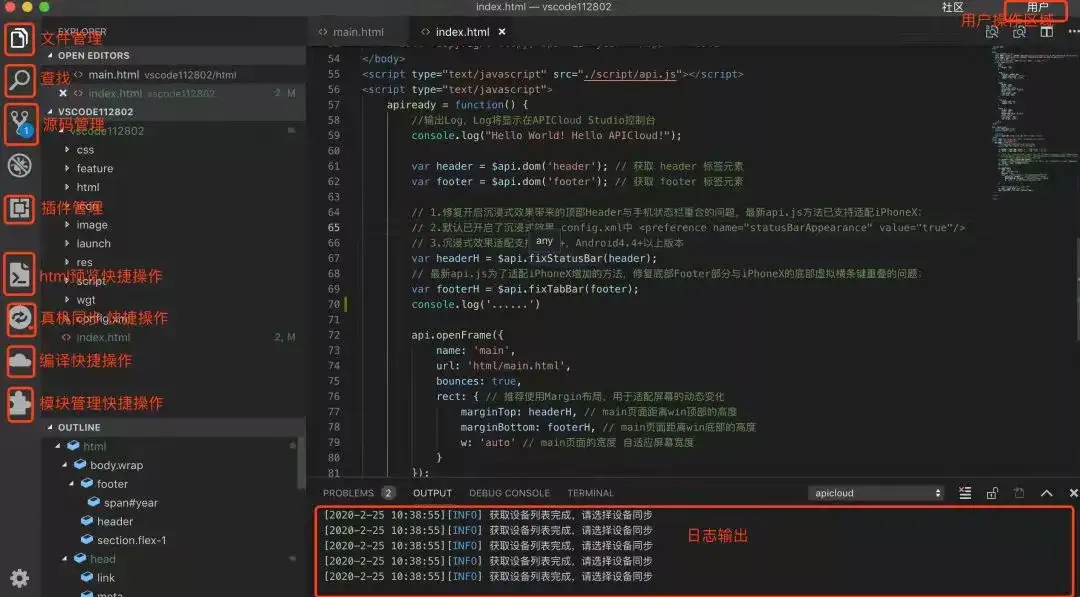Collapse the footer node in Outline

pos(72,483)
